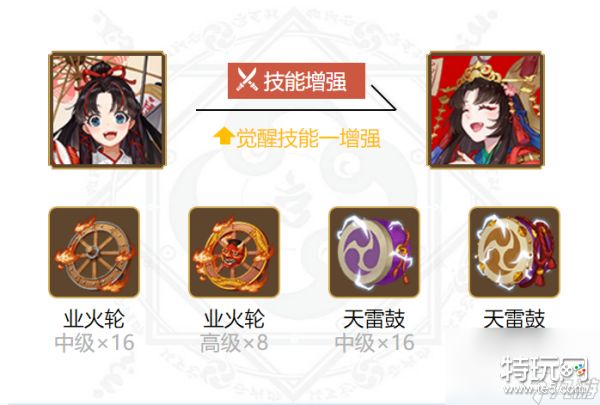The height and width of the screenshot is (405, 600).
Task: Click the 中级×16 quantity under first 业火轮
Action: pyautogui.click(x=95, y=343)
